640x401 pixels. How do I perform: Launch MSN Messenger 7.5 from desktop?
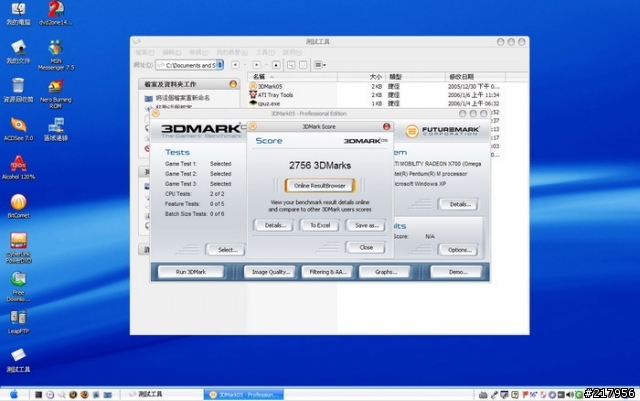point(56,55)
